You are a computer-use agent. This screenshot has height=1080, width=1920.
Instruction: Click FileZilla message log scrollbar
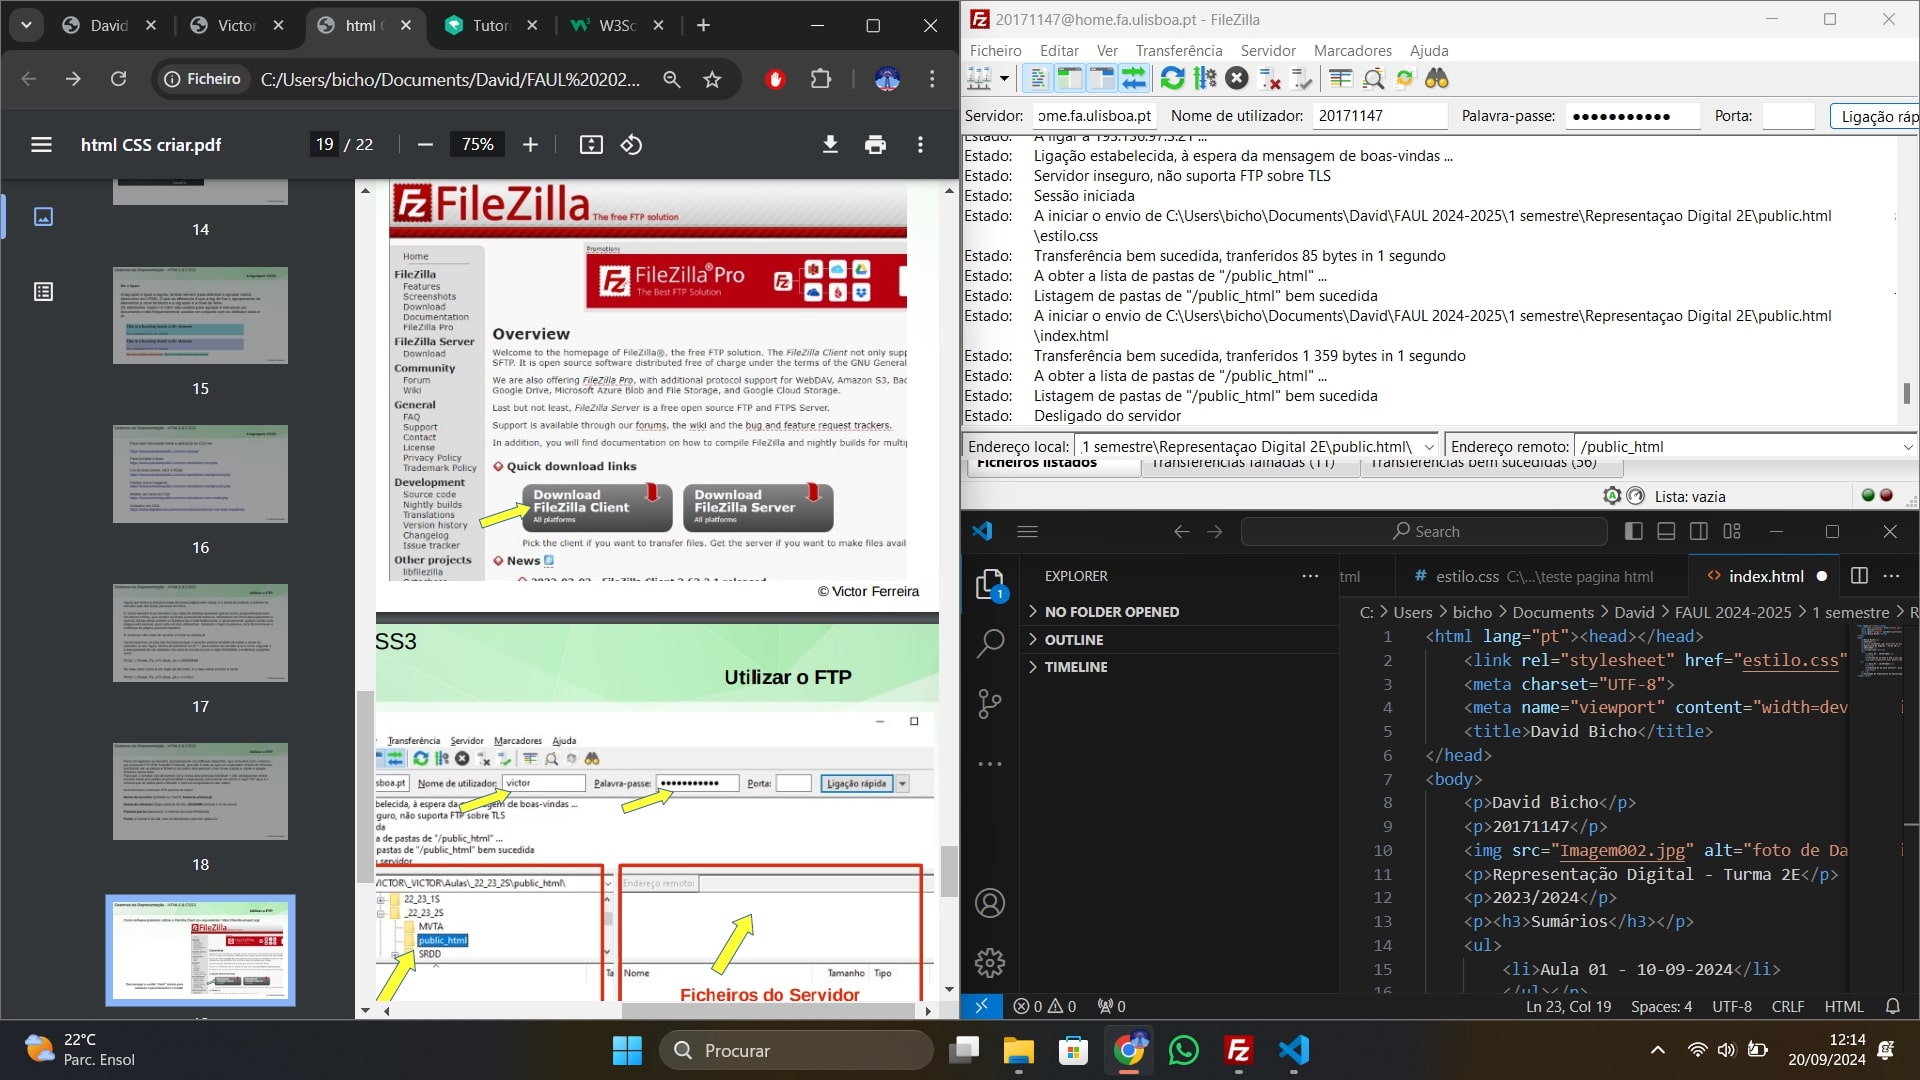(x=1907, y=394)
